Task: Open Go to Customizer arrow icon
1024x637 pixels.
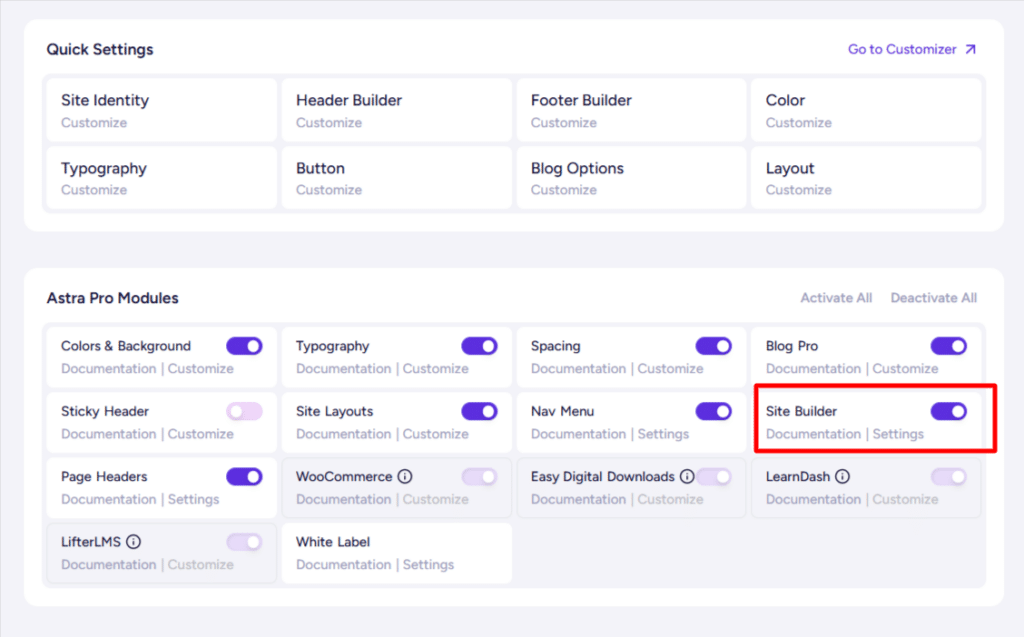Action: pyautogui.click(x=970, y=50)
